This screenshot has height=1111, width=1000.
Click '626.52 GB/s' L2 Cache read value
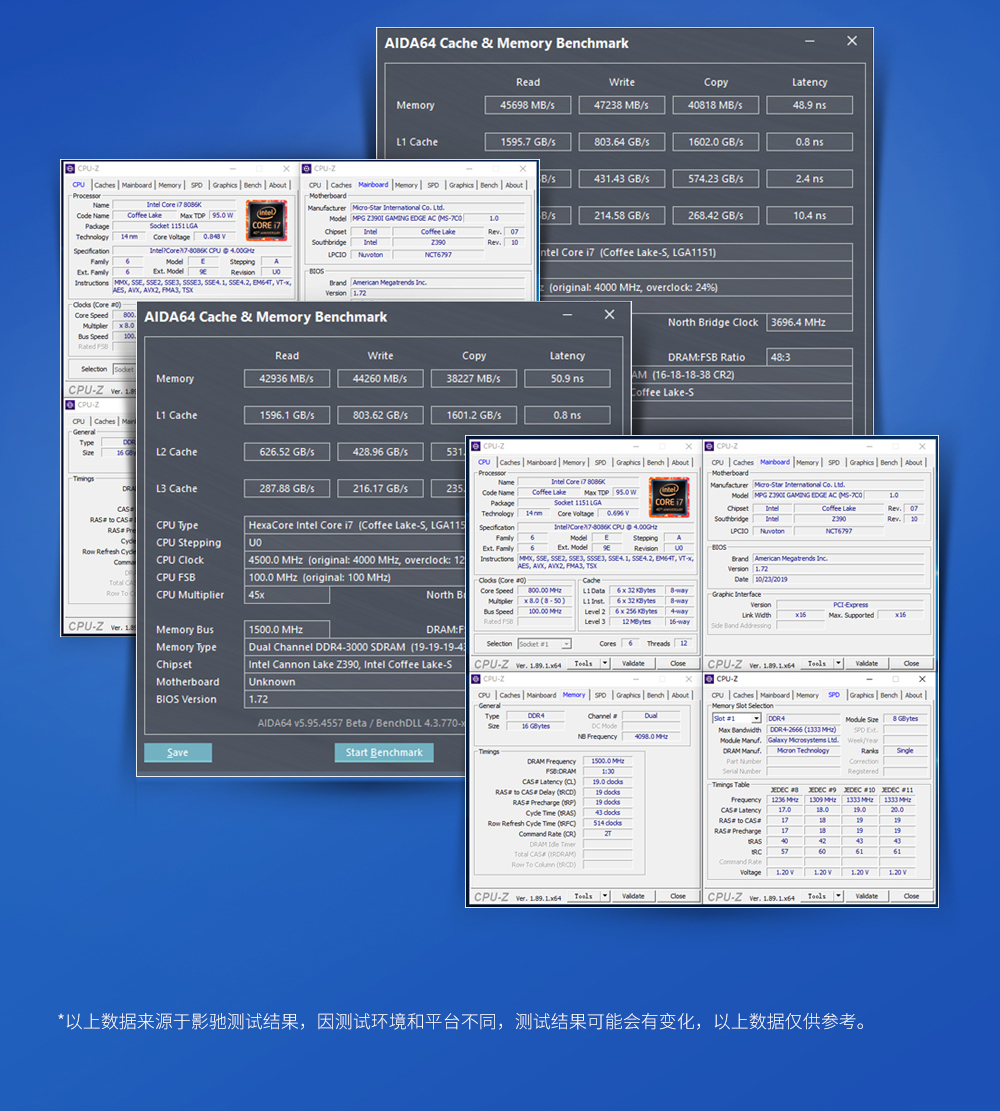coord(286,452)
